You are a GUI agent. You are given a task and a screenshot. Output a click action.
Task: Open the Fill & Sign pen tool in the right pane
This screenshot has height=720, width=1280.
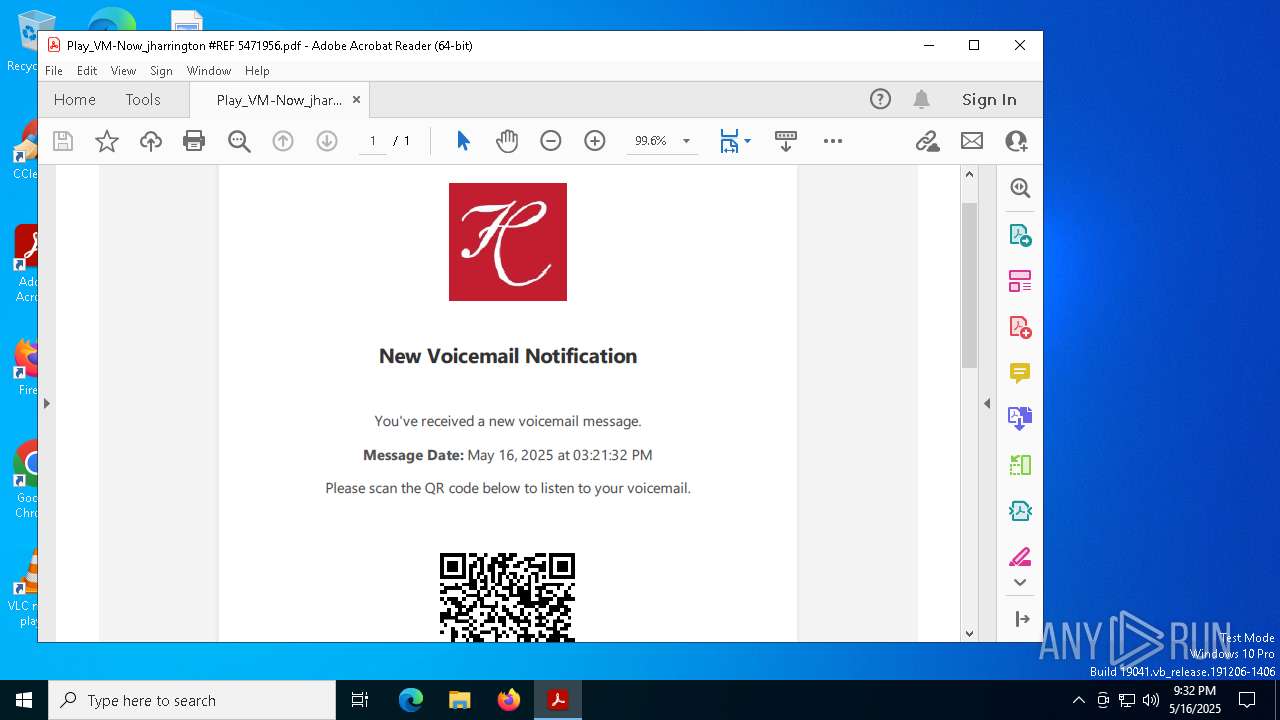tap(1020, 557)
